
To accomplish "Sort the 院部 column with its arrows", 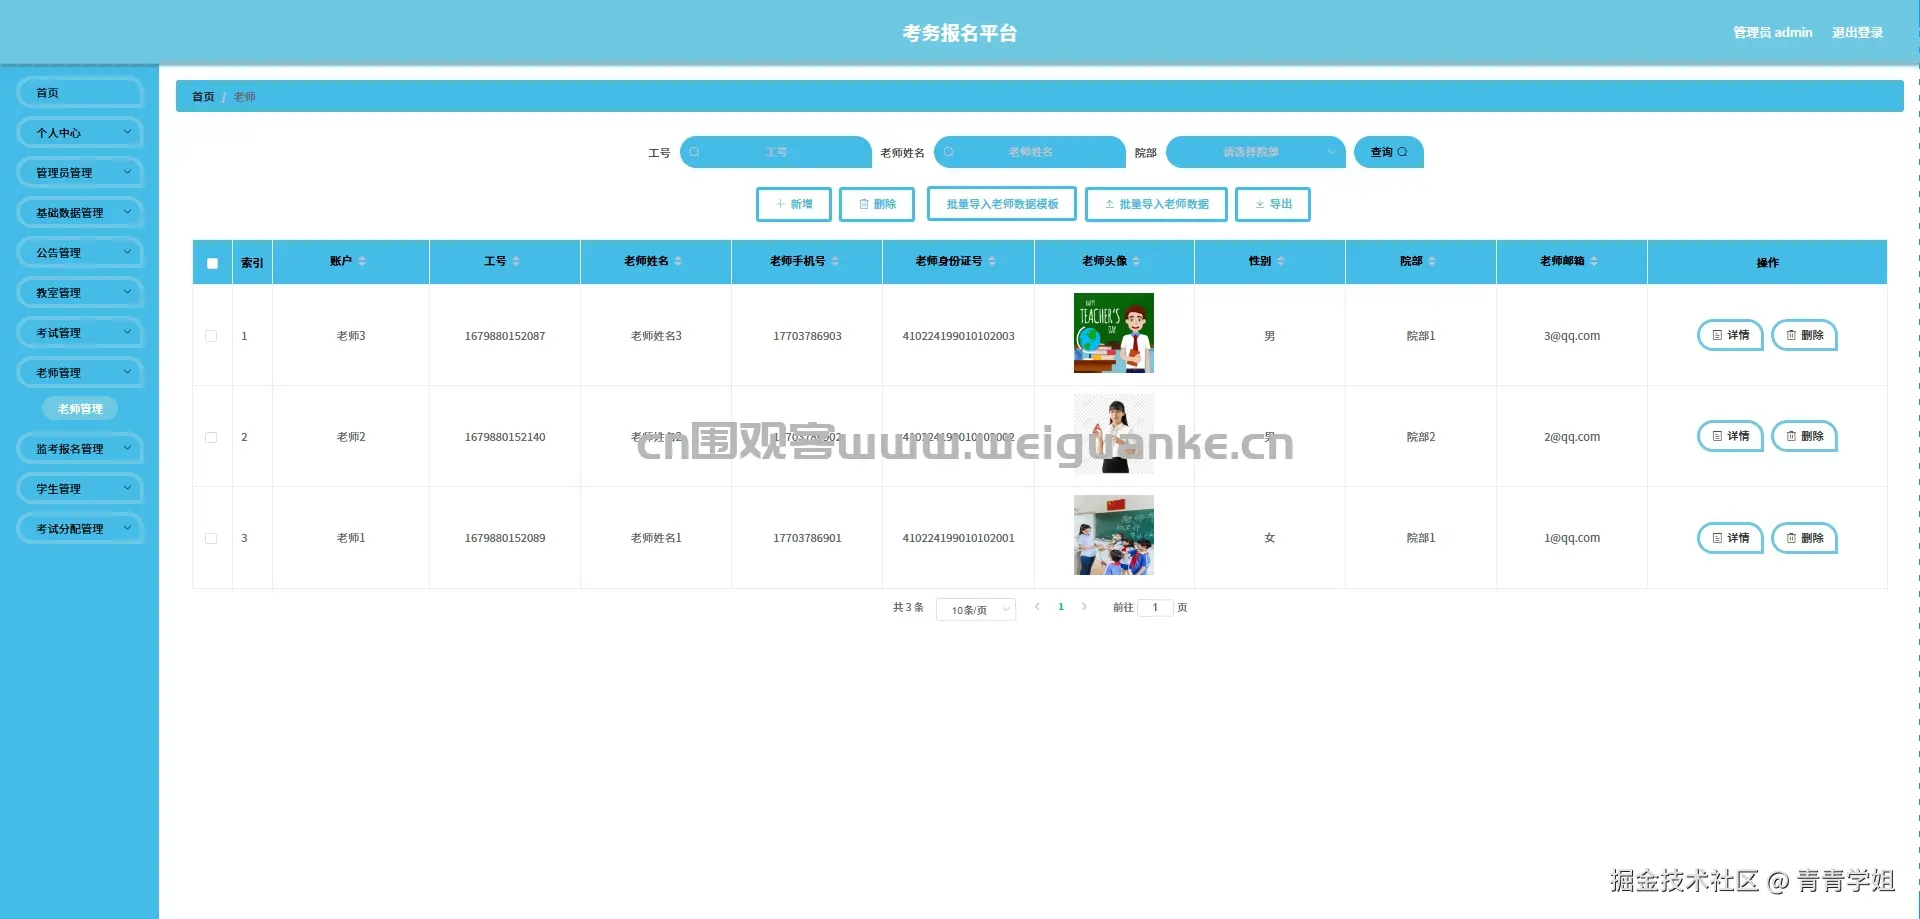I will point(1432,261).
